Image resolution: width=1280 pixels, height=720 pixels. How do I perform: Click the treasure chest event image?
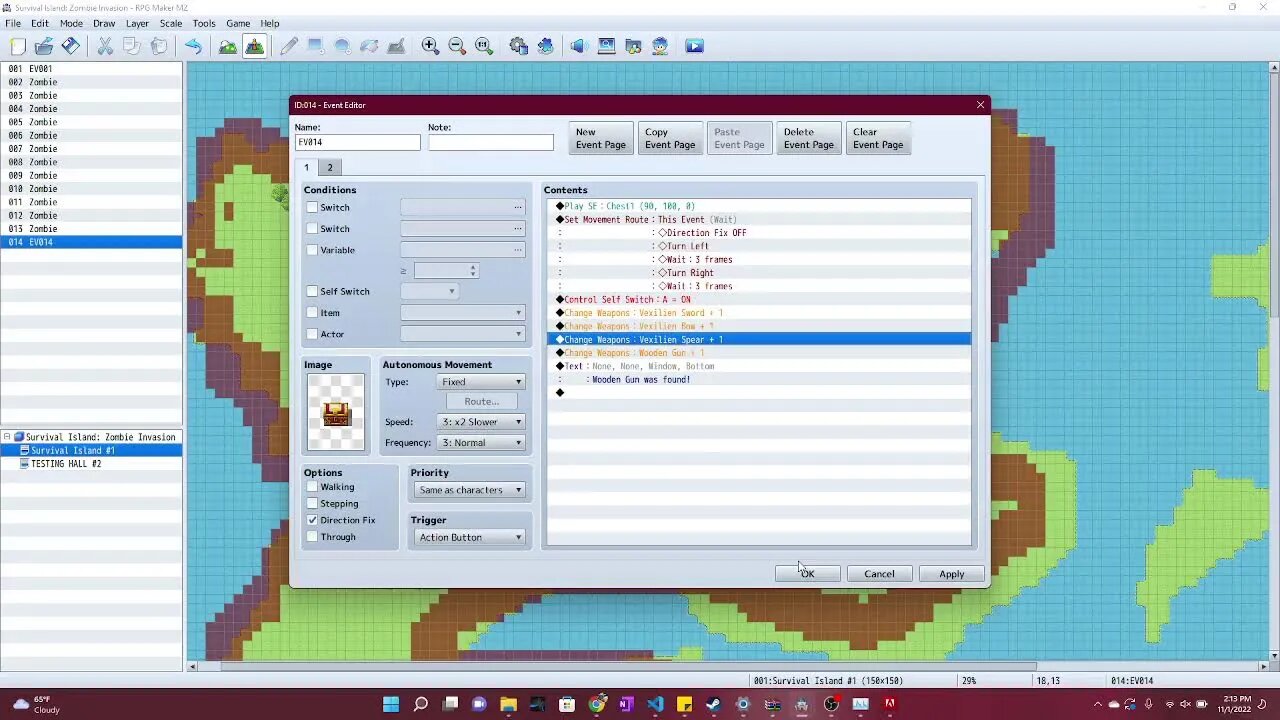point(336,412)
